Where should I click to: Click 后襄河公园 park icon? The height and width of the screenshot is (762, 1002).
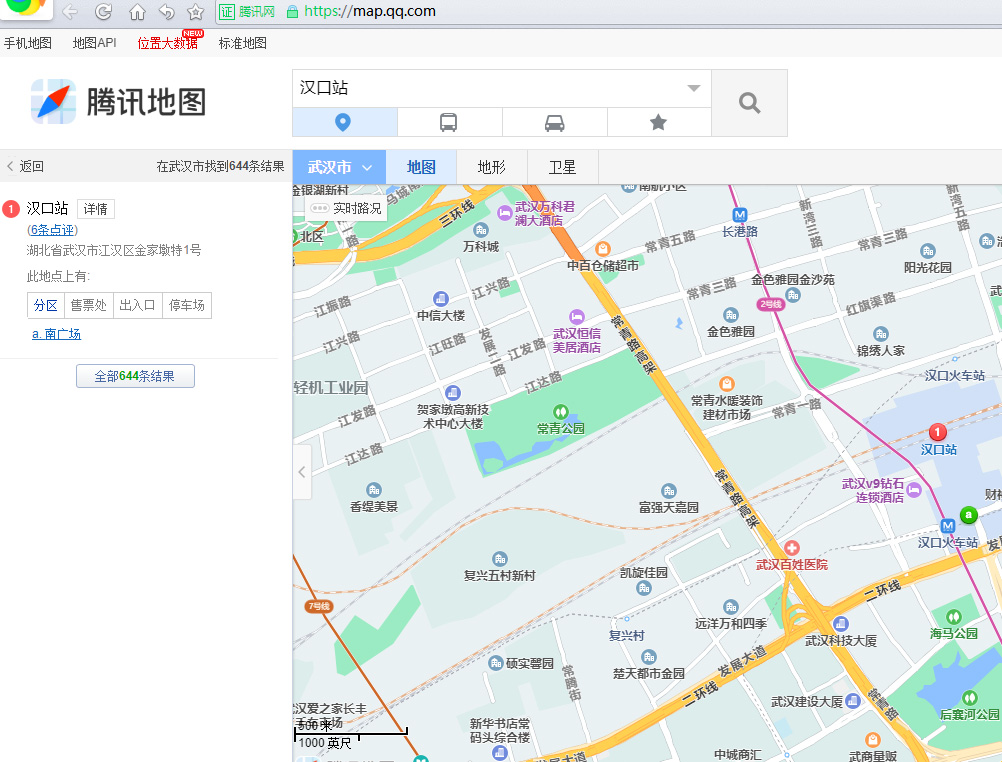point(969,697)
